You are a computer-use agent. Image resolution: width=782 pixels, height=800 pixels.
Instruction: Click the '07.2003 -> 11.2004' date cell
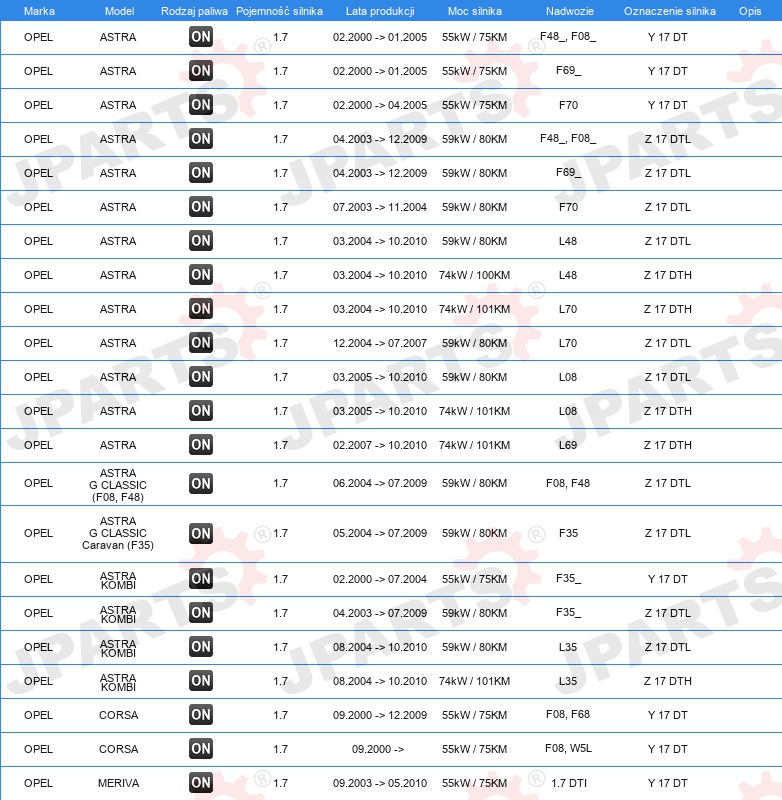click(x=380, y=207)
